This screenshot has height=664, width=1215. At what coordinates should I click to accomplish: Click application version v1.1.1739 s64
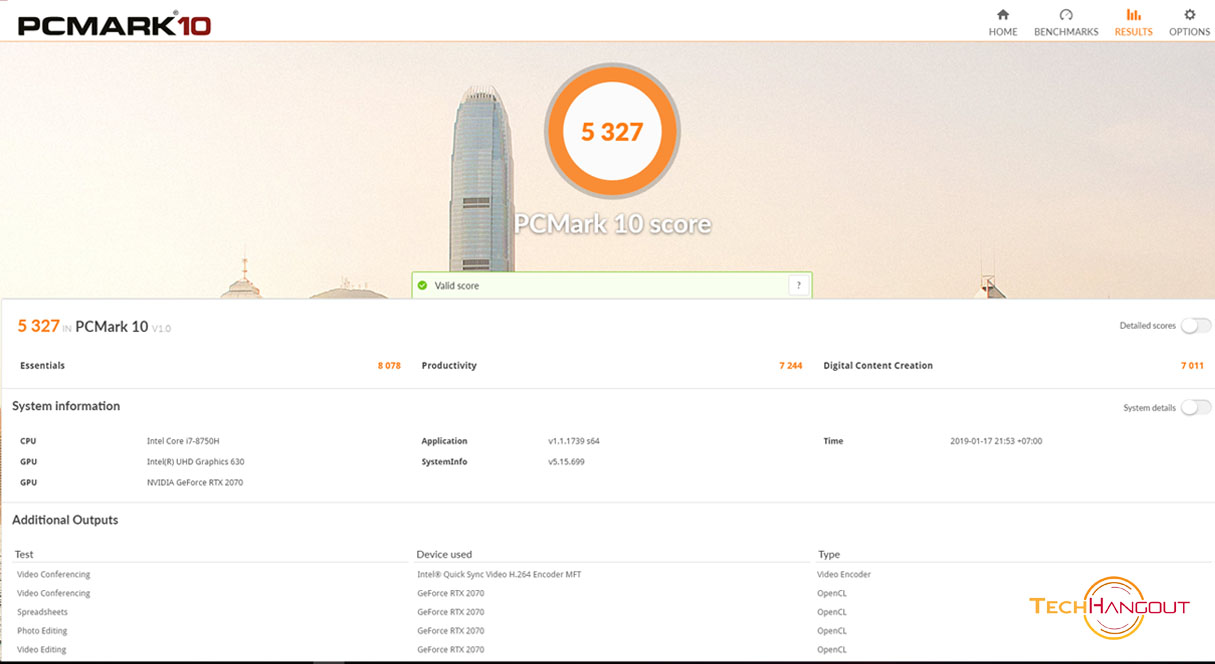(574, 441)
